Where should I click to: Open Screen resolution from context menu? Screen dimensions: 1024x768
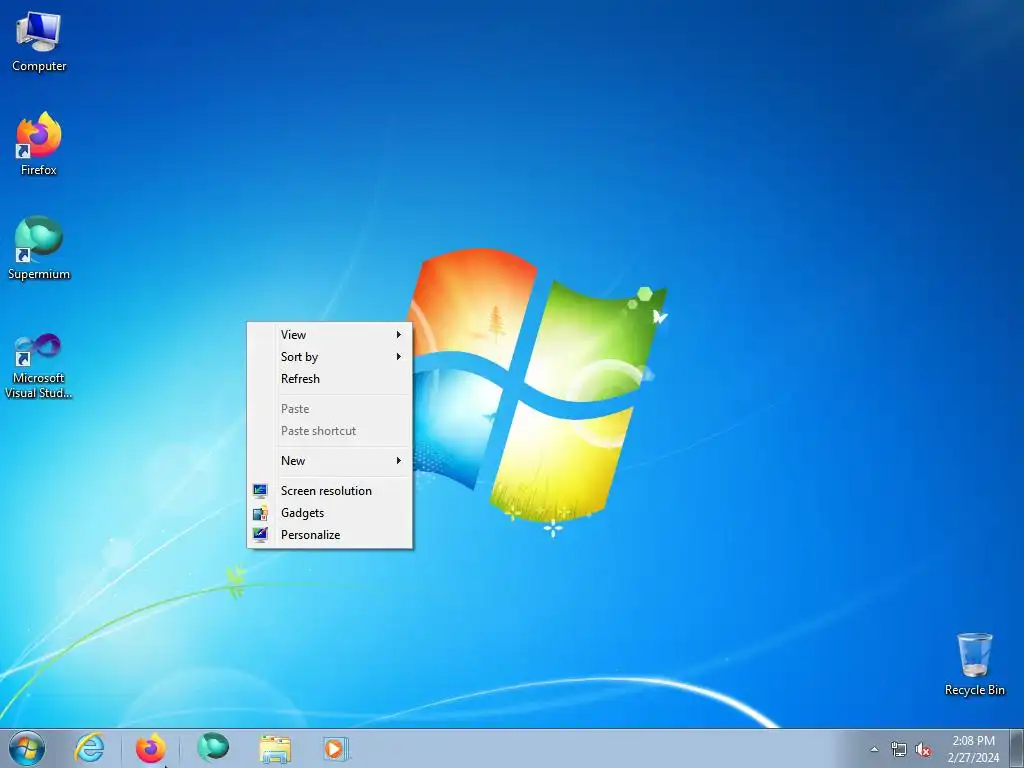pos(330,490)
